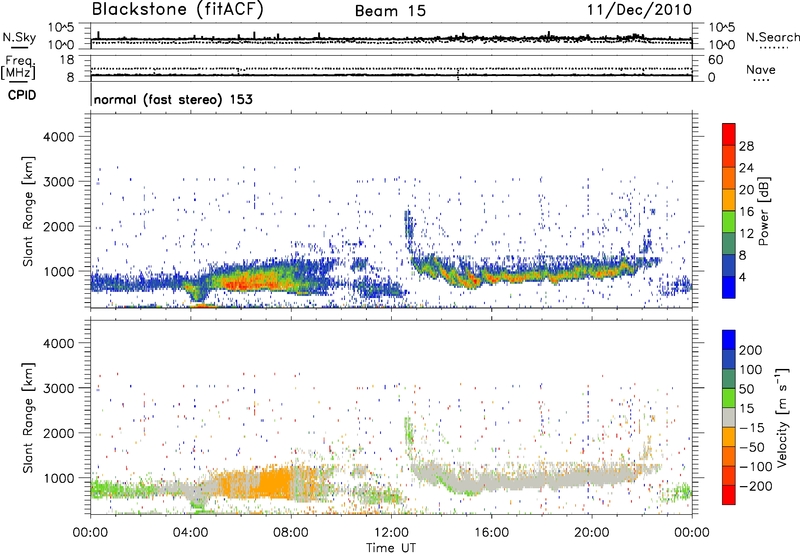Click the '1000' tick on power panel
This screenshot has height=554, width=800.
59,271
